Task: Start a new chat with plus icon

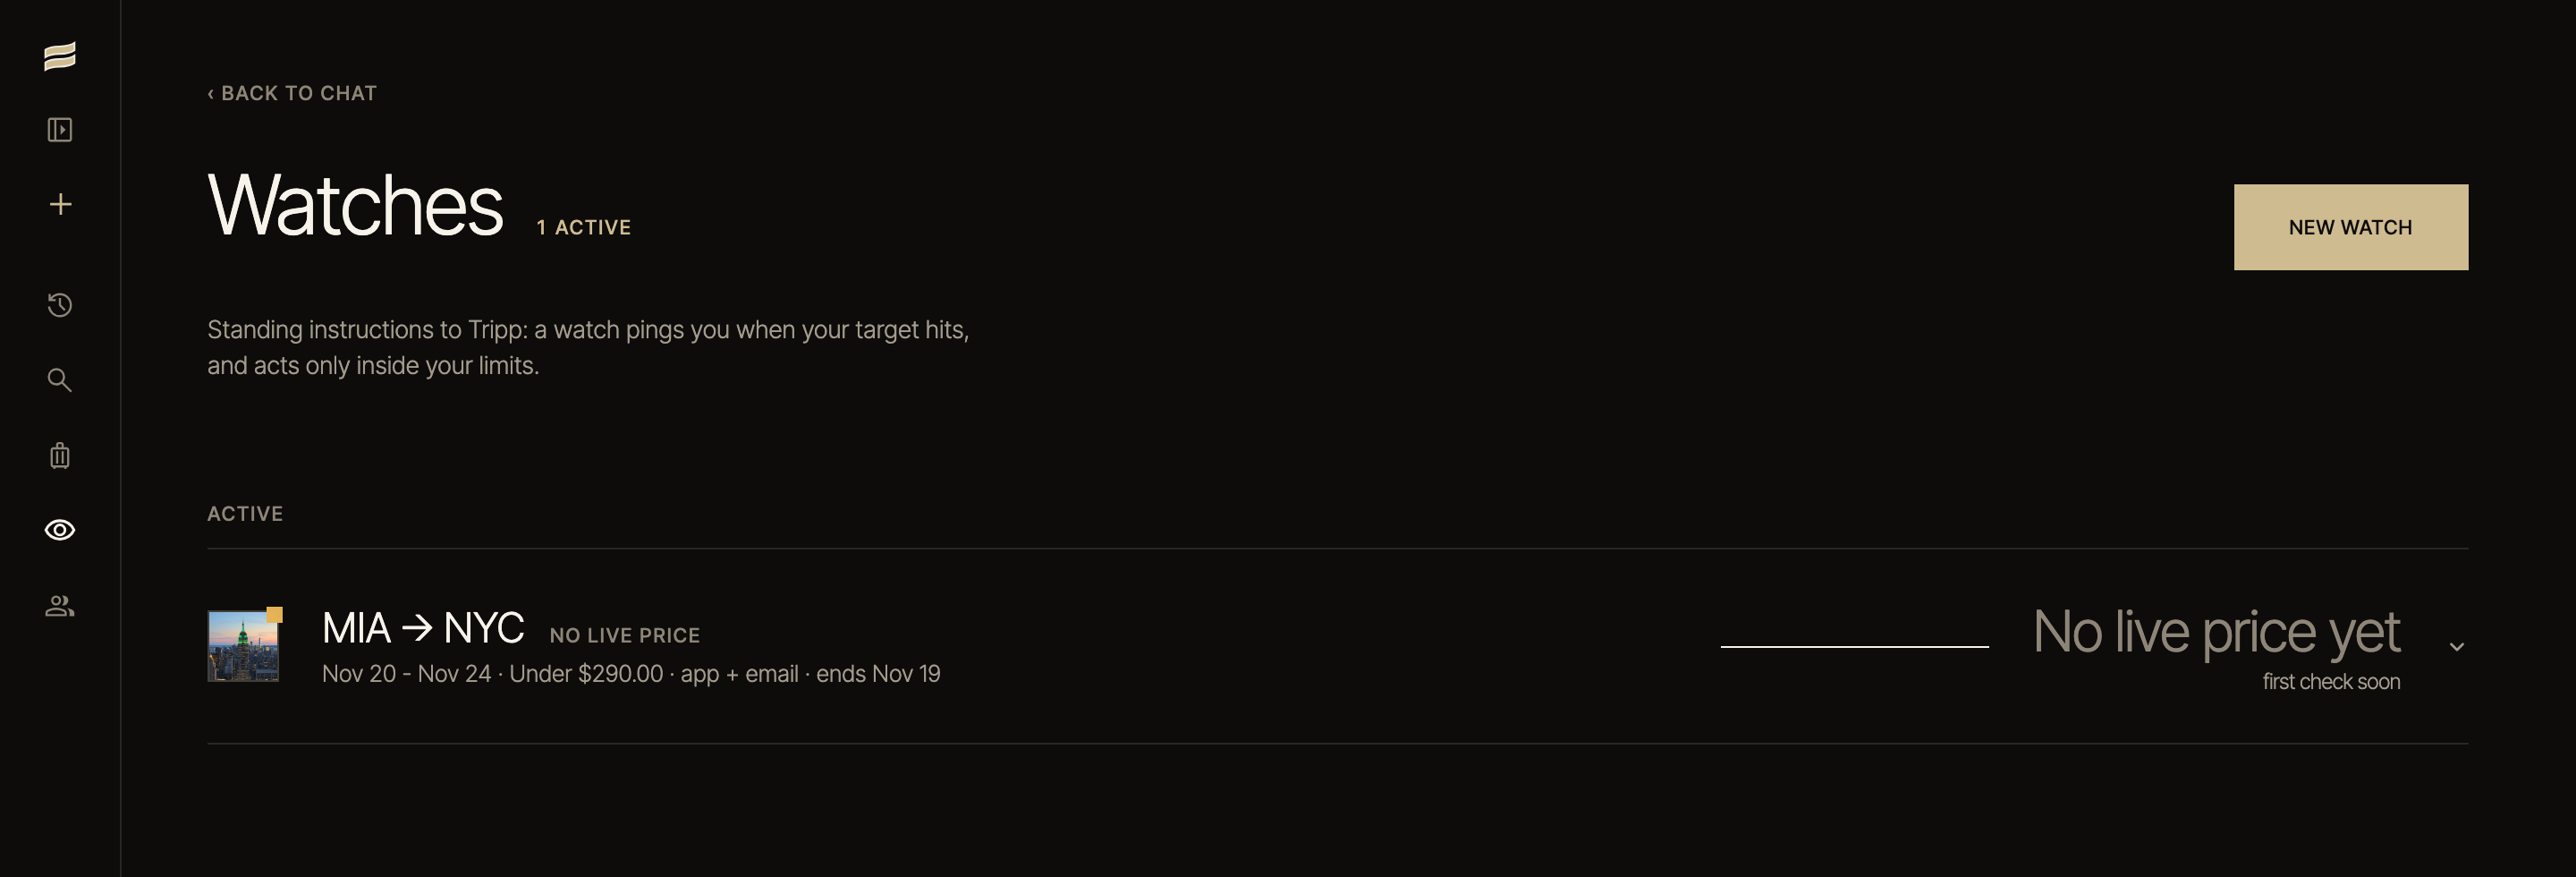Action: (60, 204)
